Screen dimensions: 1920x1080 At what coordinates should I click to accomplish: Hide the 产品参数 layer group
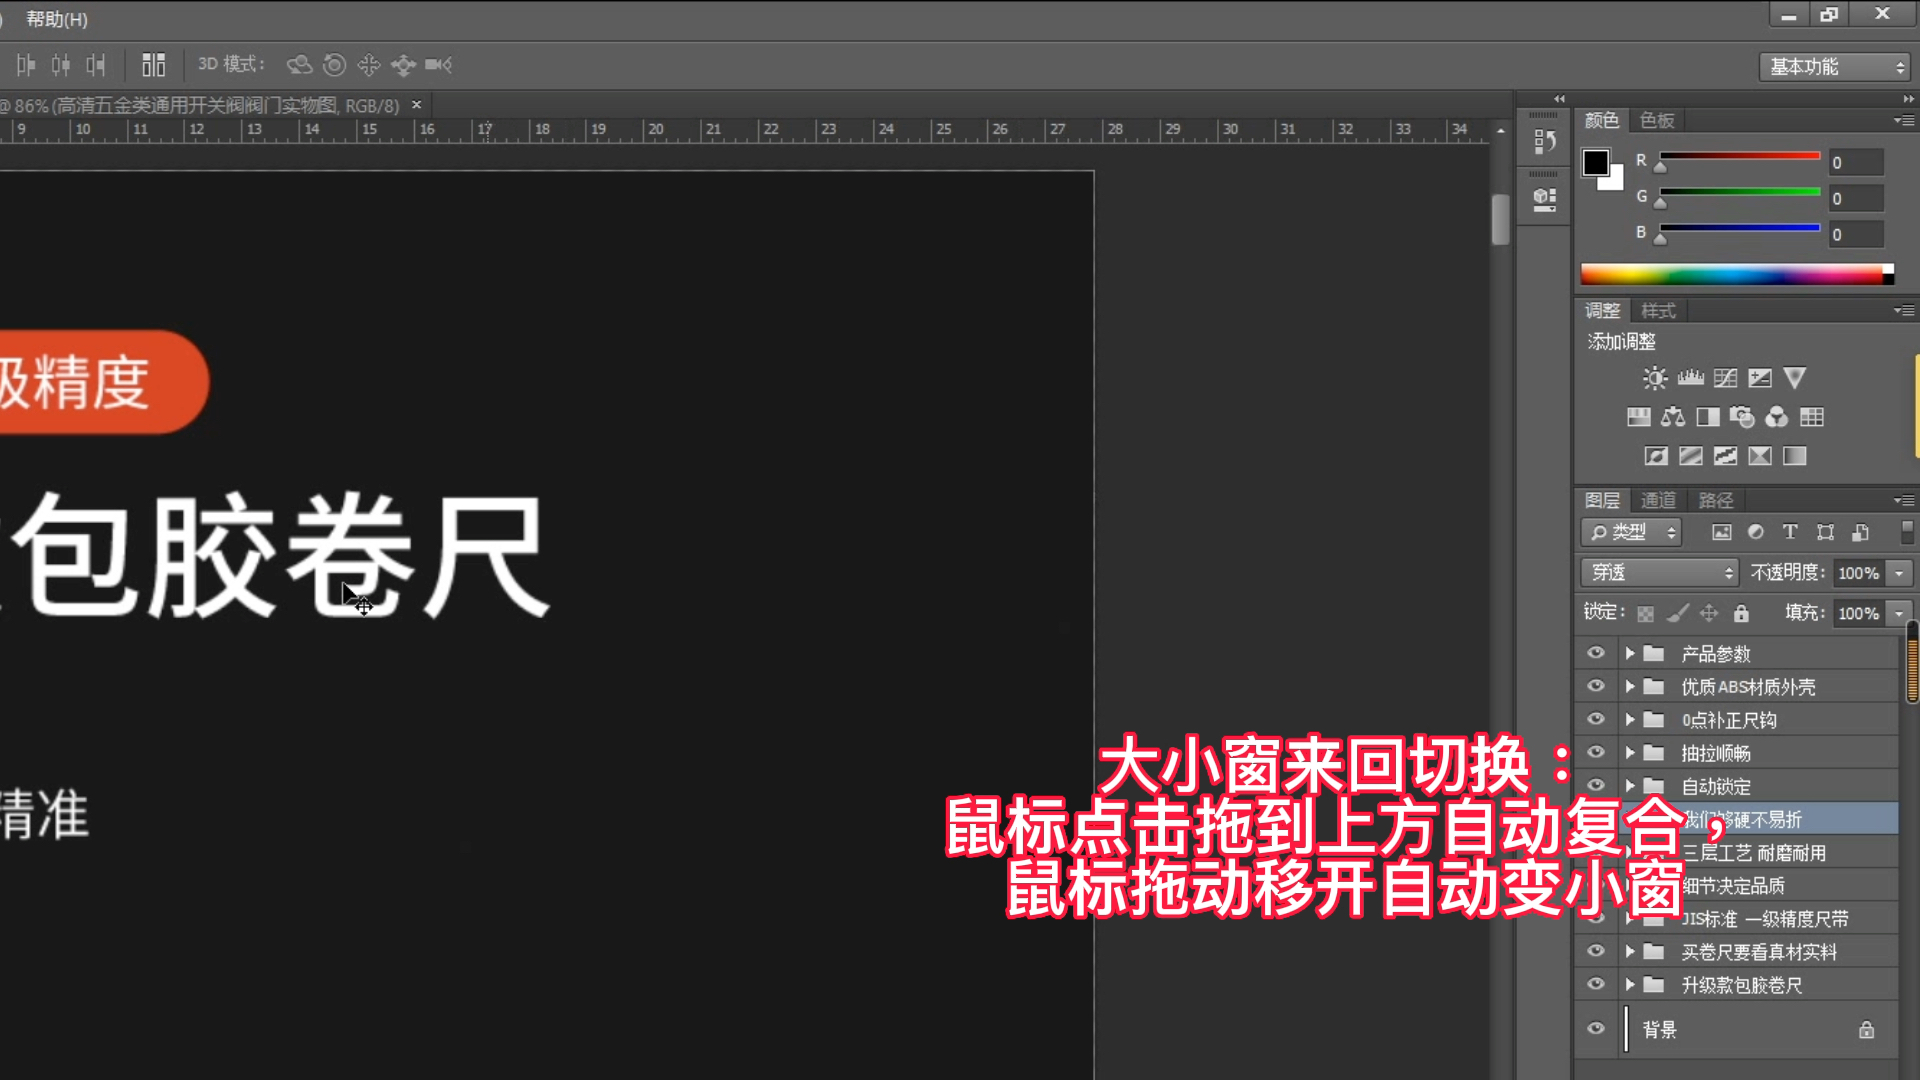1595,653
